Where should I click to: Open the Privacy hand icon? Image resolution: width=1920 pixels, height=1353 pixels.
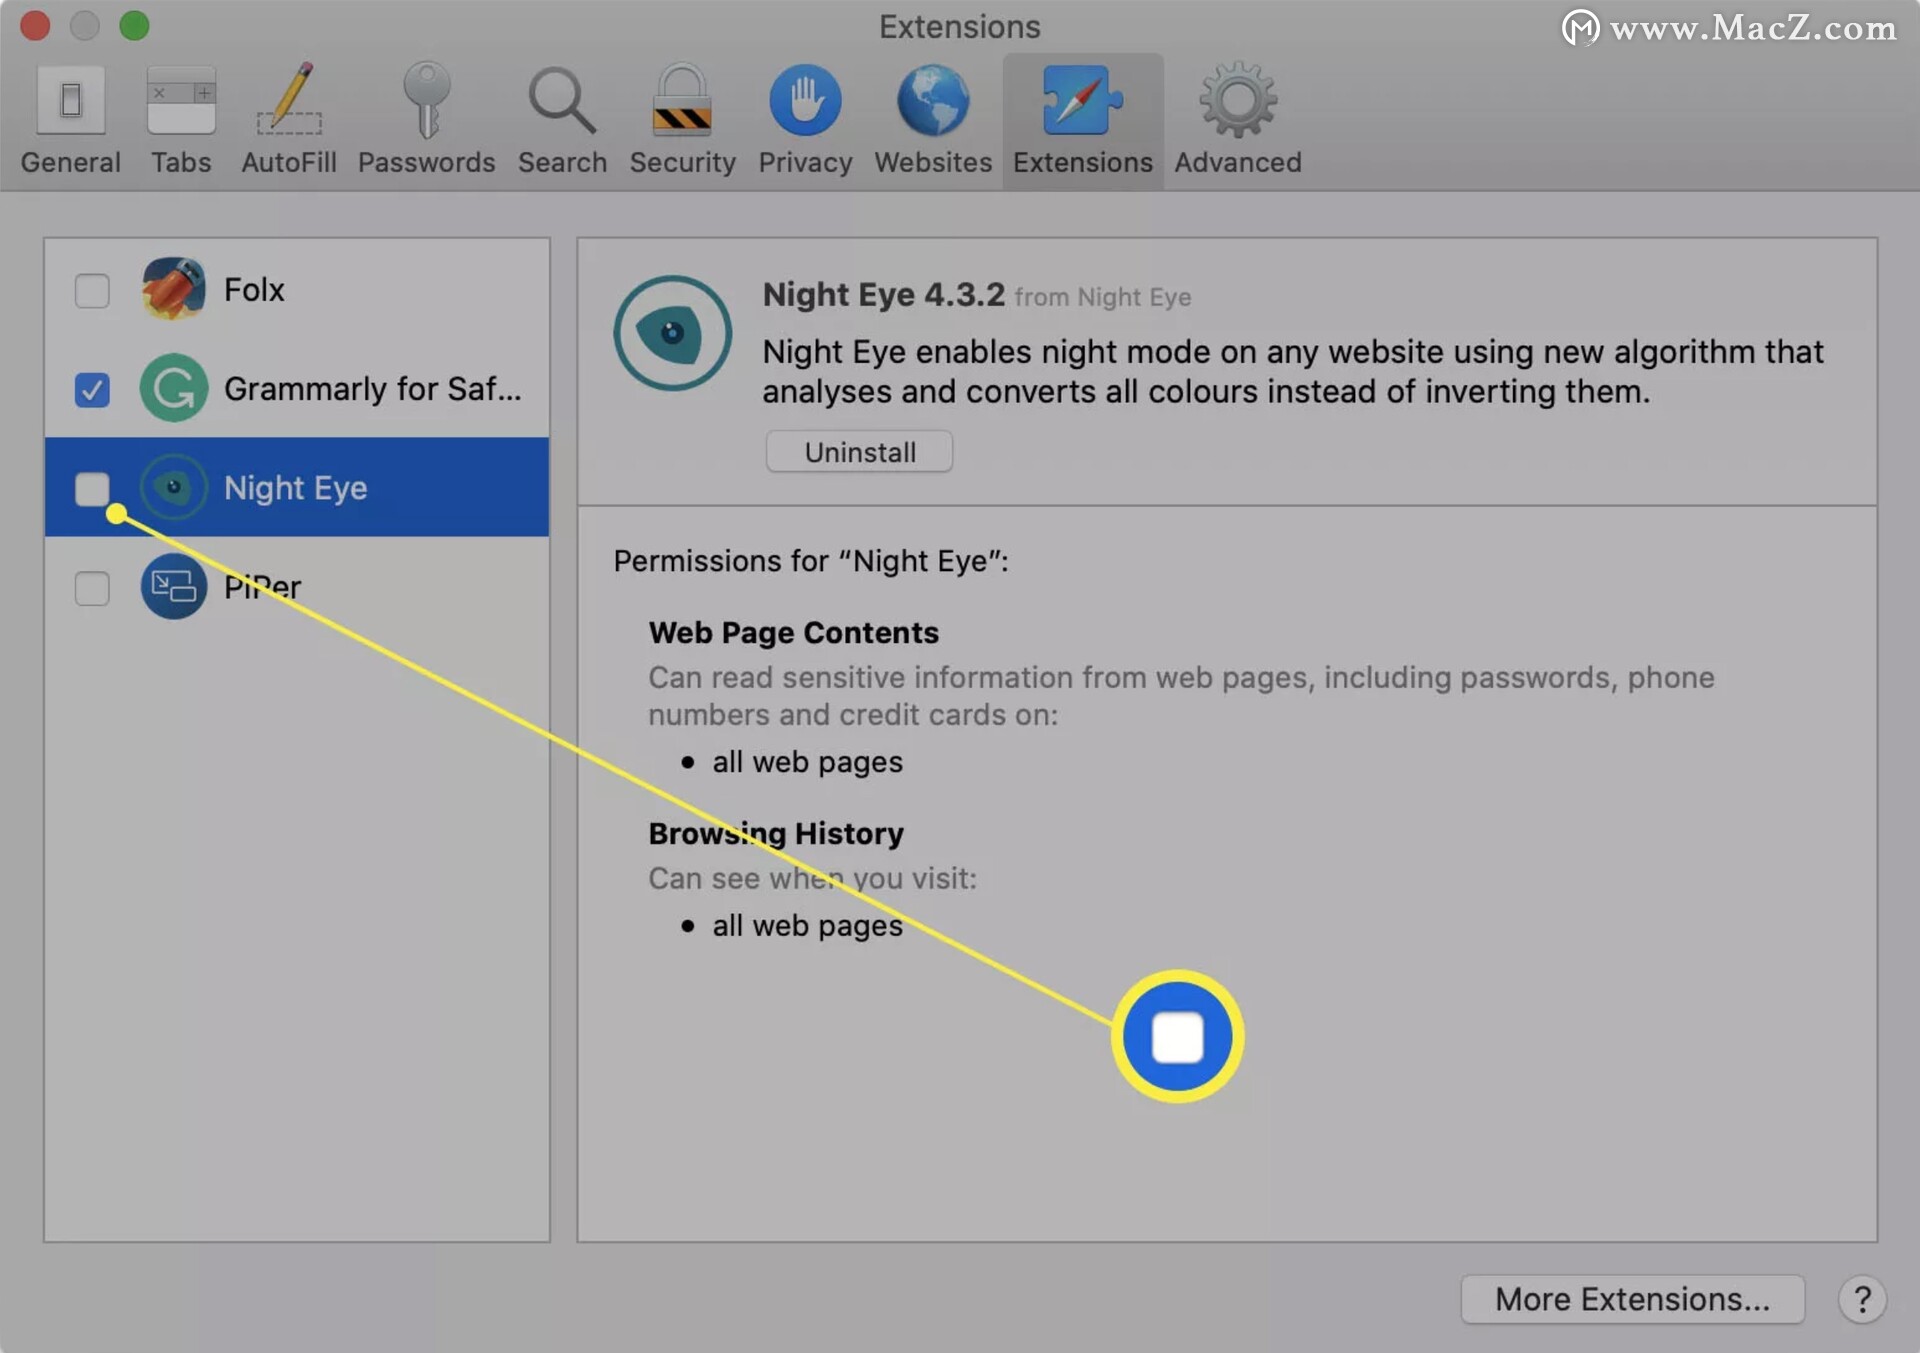pos(805,100)
